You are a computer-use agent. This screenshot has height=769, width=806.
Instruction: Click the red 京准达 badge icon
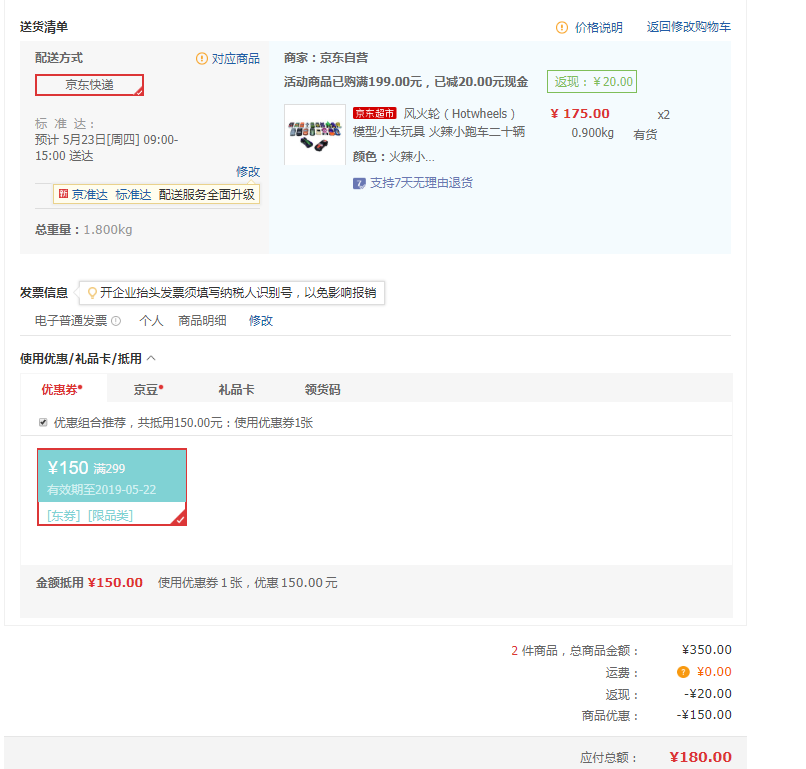click(x=63, y=194)
